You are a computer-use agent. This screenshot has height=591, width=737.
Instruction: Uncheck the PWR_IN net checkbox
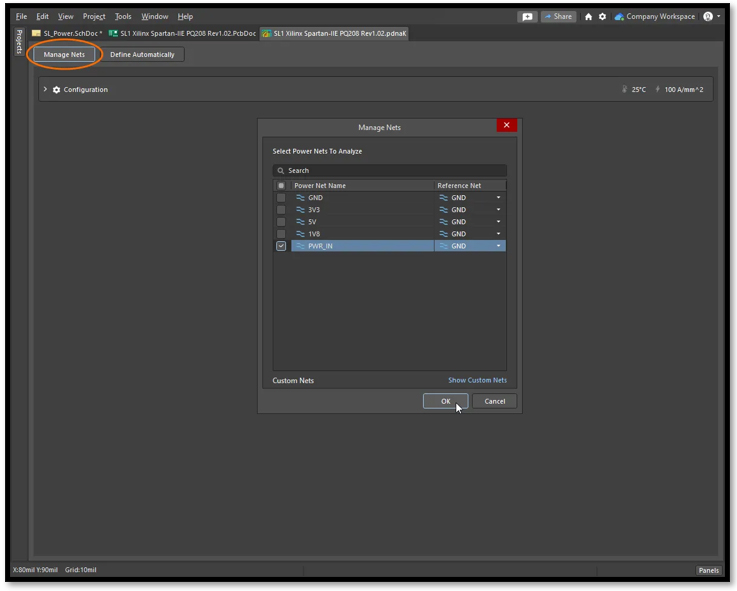coord(281,246)
